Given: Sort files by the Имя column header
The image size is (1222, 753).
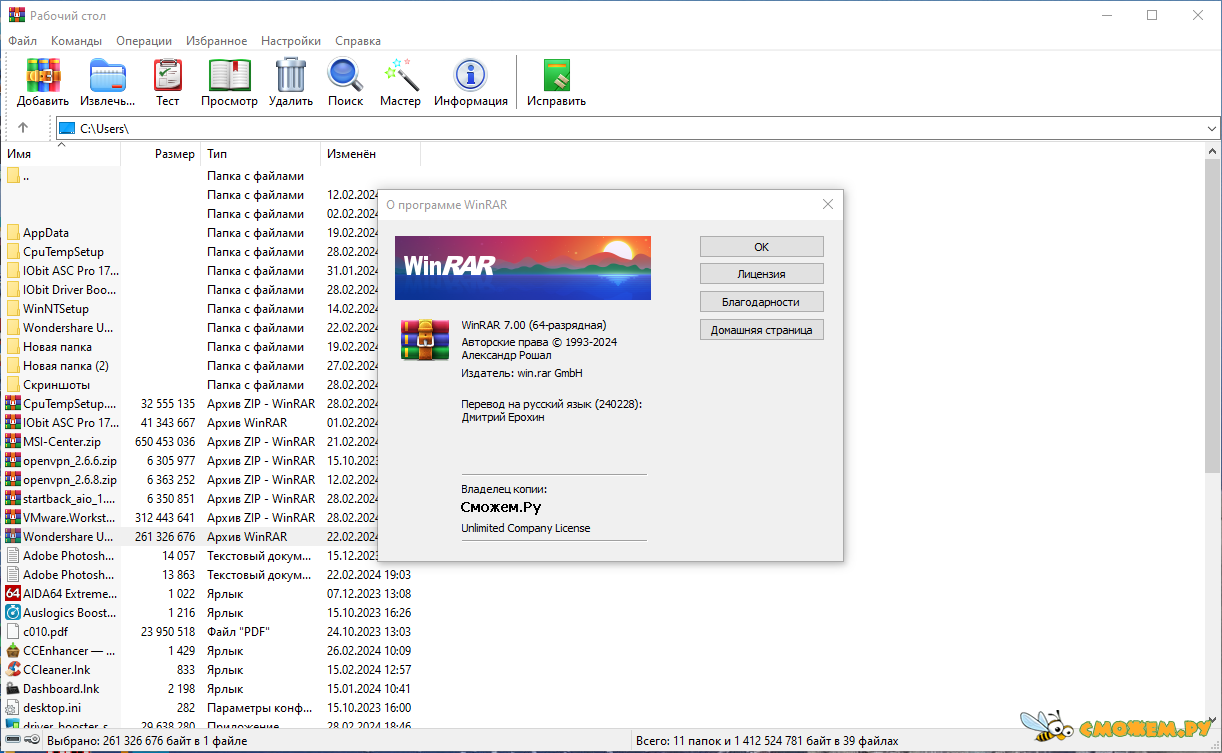Looking at the screenshot, I should point(61,154).
